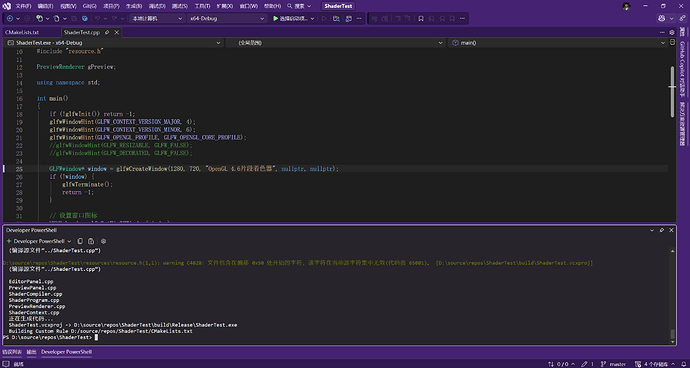Click the 4 个存储库 repositories status button
Image resolution: width=690 pixels, height=368 pixels.
[x=654, y=364]
